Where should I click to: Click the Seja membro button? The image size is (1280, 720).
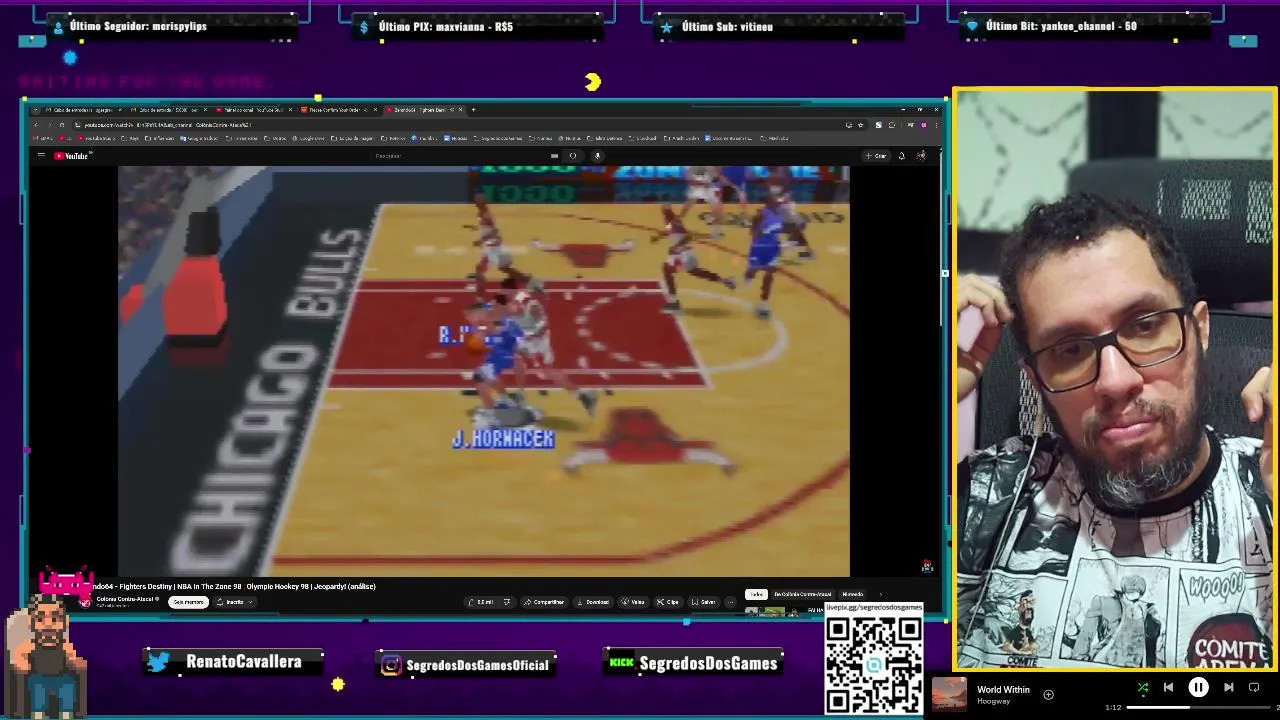188,602
